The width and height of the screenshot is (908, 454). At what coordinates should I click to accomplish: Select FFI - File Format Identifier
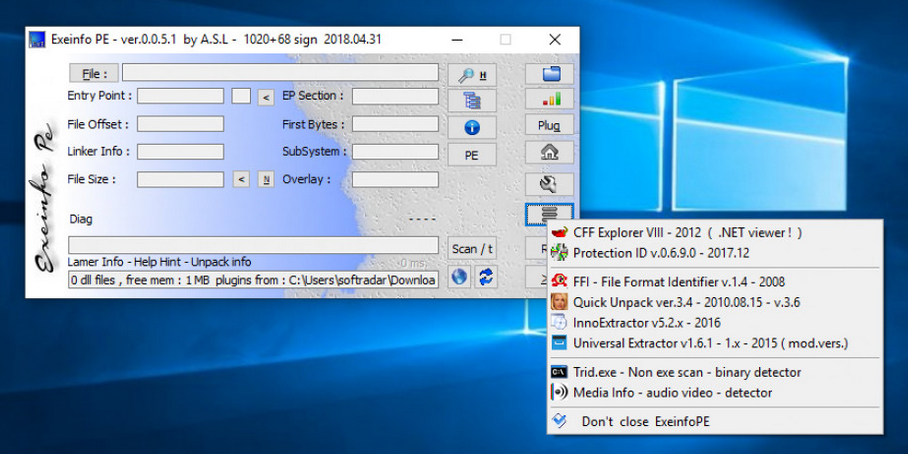tap(715, 282)
